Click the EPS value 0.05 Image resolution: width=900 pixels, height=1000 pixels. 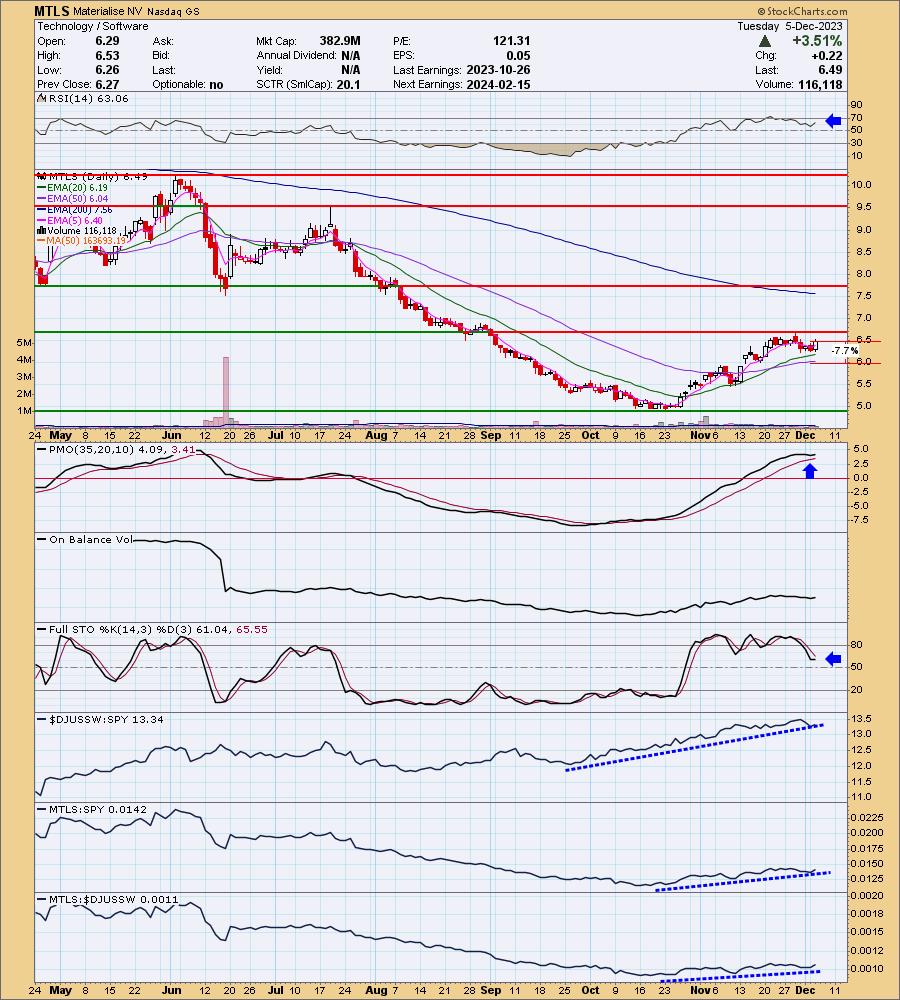[519, 55]
